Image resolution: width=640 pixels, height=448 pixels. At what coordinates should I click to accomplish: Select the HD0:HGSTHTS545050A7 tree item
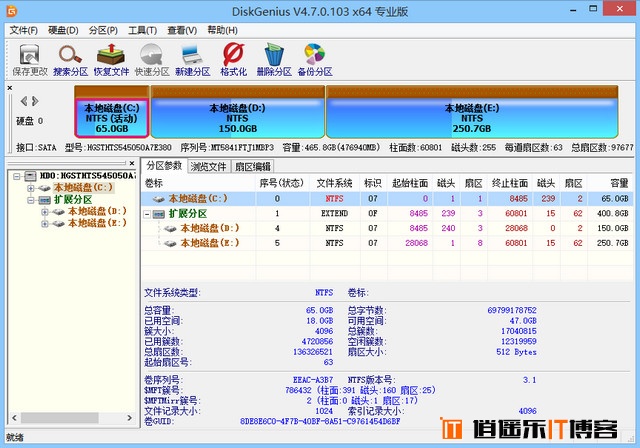[x=87, y=176]
